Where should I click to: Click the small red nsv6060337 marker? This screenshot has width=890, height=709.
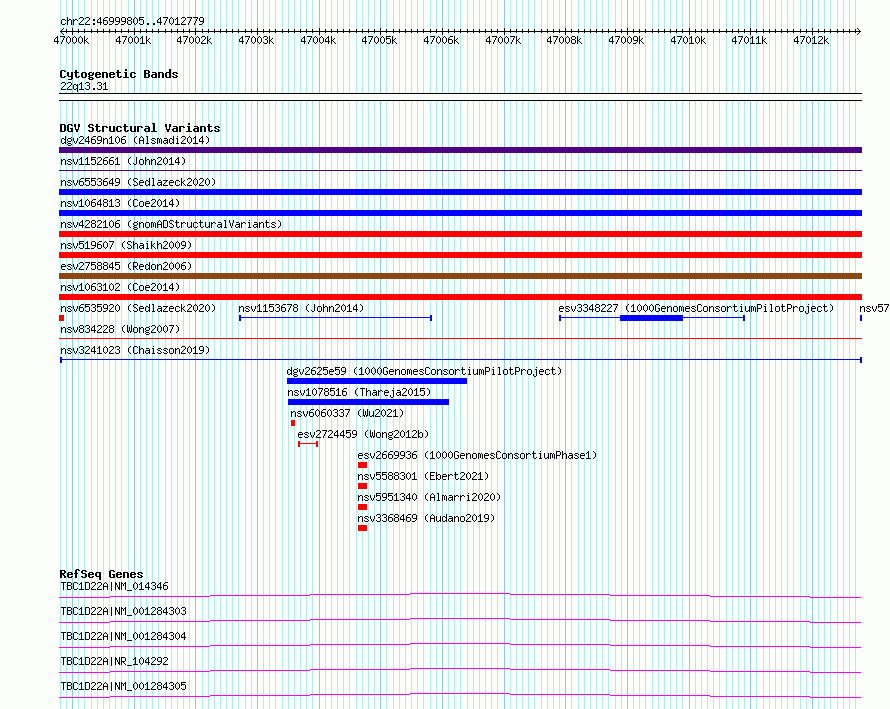pyautogui.click(x=293, y=423)
